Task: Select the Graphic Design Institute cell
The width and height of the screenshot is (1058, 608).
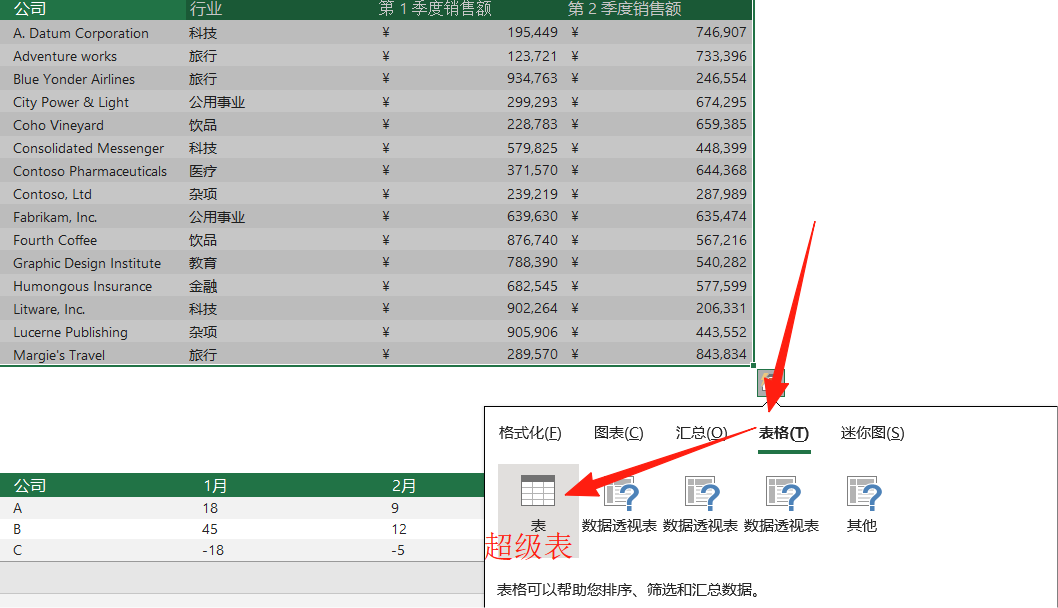Action: 86,262
